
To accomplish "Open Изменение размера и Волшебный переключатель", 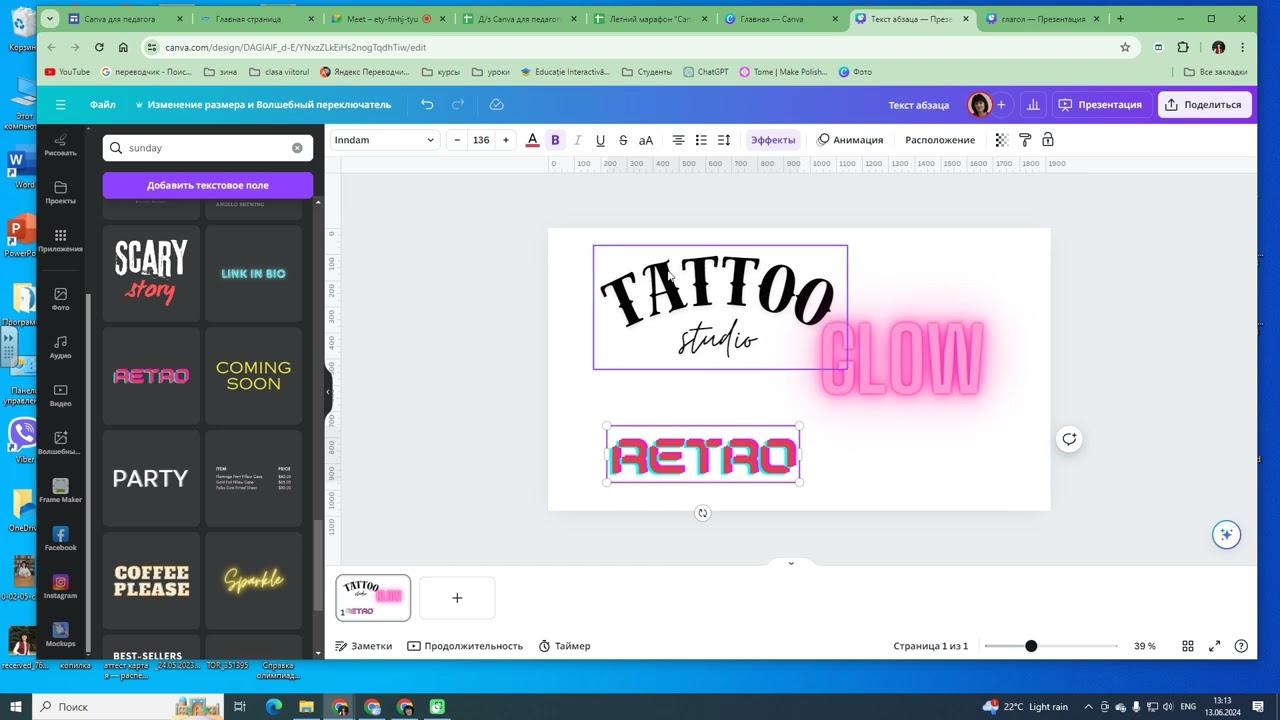I will coord(263,104).
